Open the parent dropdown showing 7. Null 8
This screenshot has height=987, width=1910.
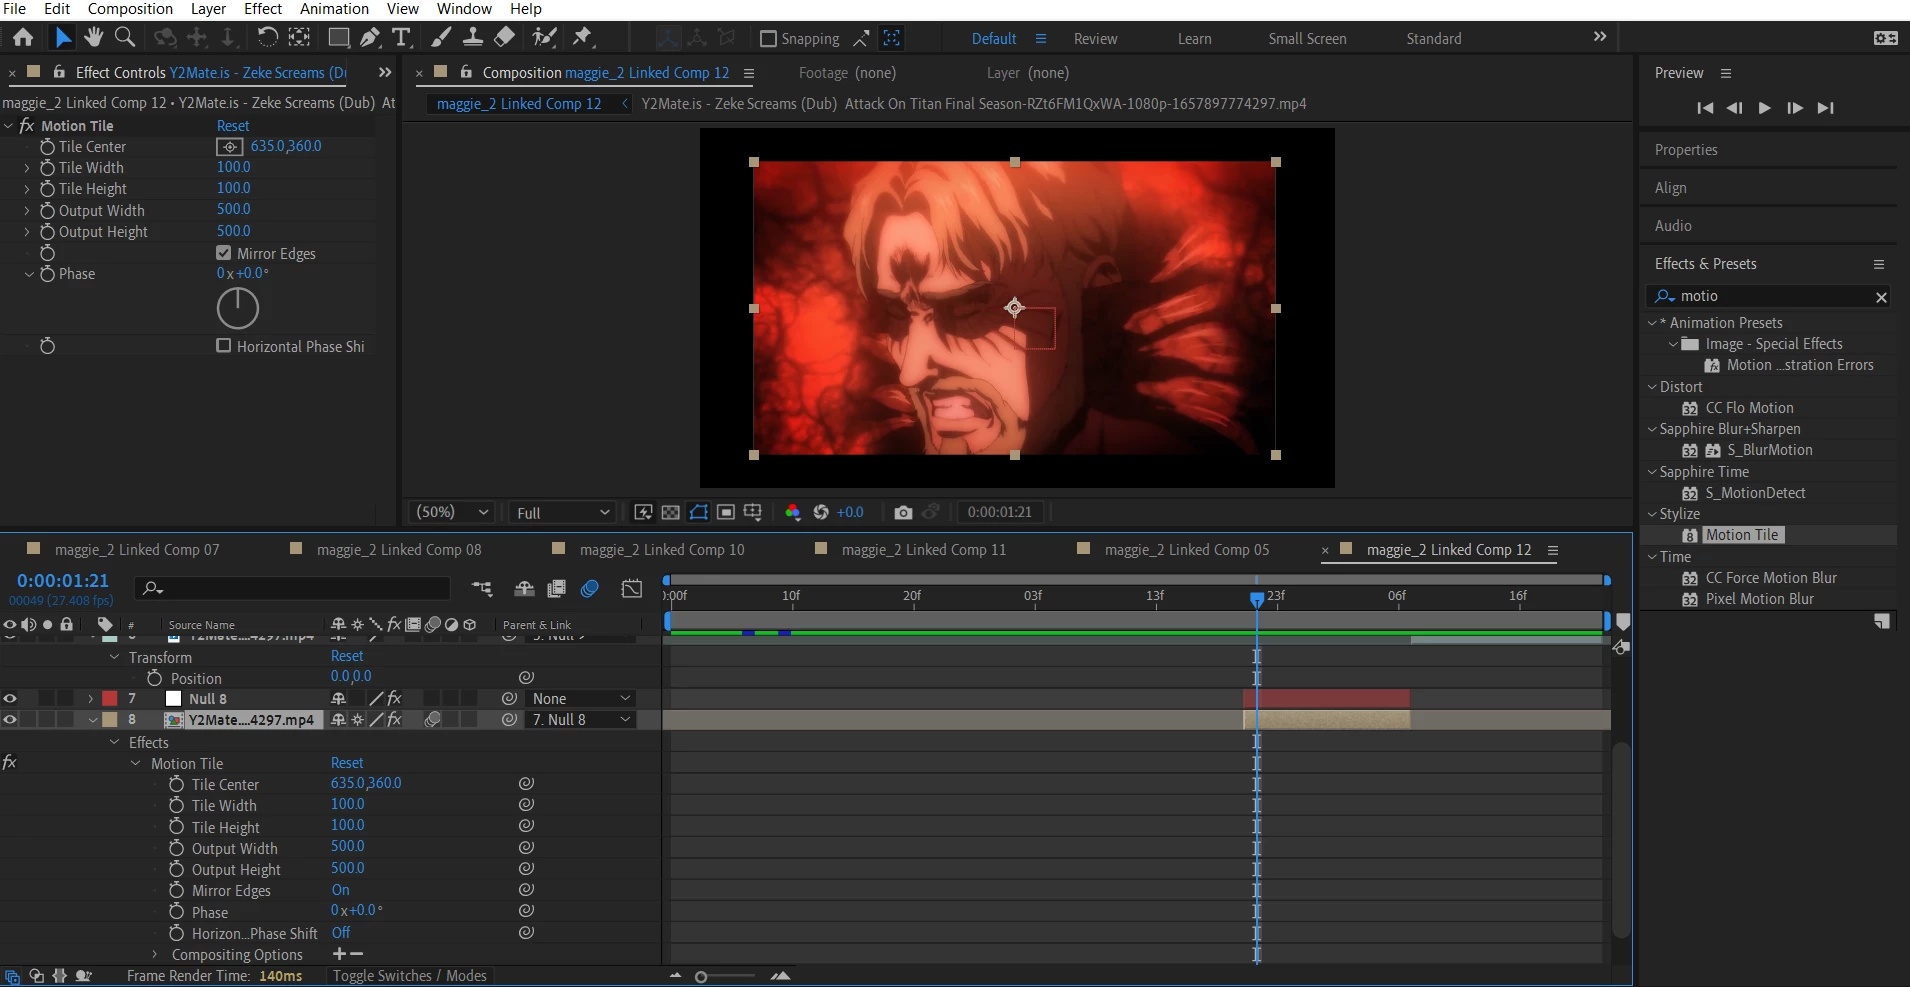[581, 720]
